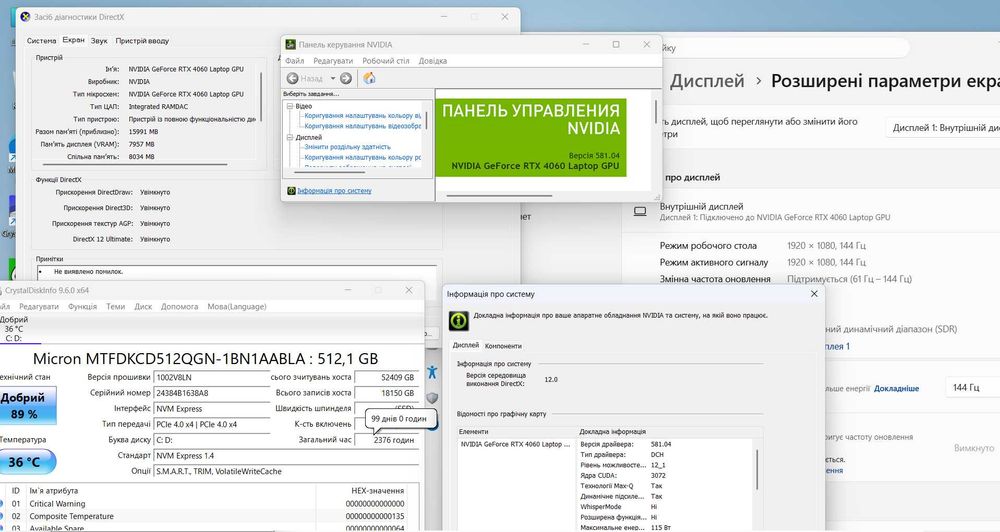The image size is (1000, 532).
Task: Open Функція menu in CrystalDiskInfo
Action: point(82,307)
